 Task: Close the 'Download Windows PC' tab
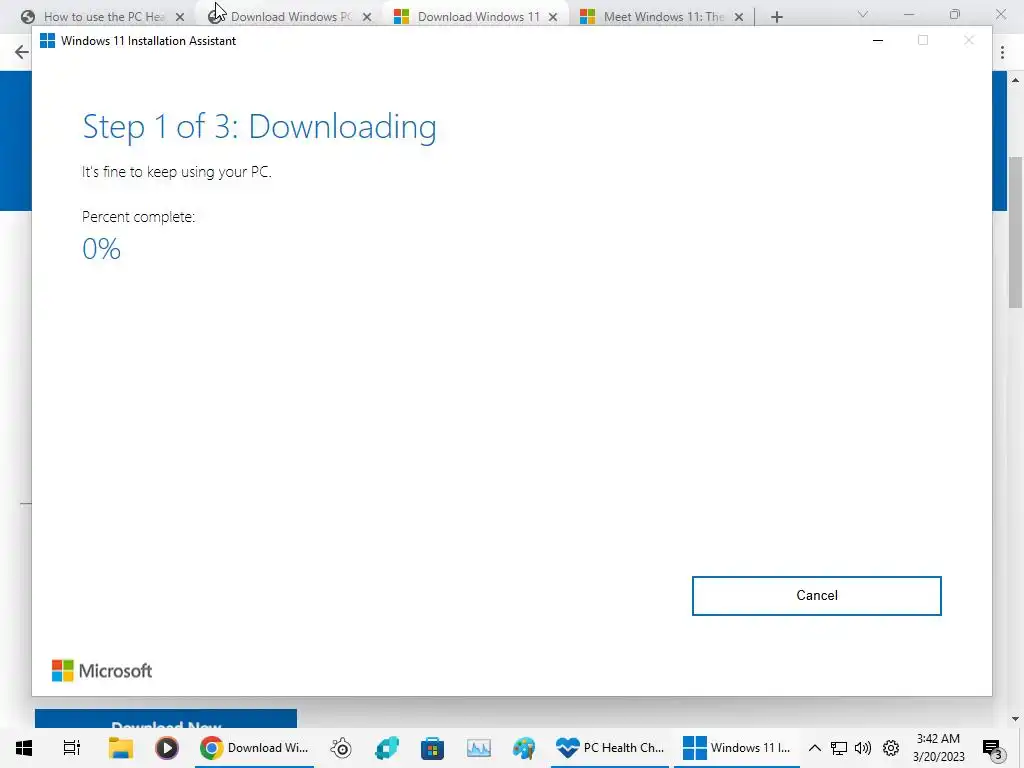pyautogui.click(x=367, y=17)
